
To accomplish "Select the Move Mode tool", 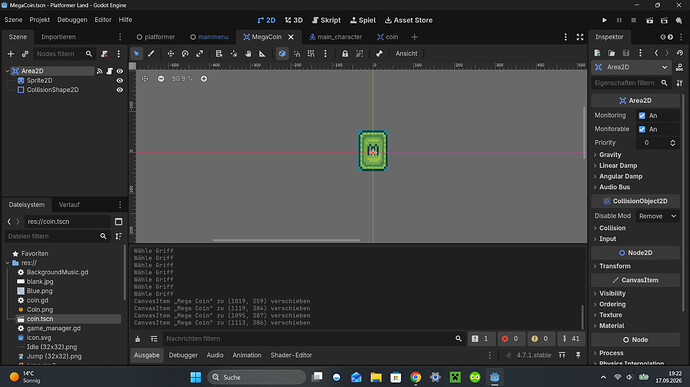I will click(x=170, y=54).
